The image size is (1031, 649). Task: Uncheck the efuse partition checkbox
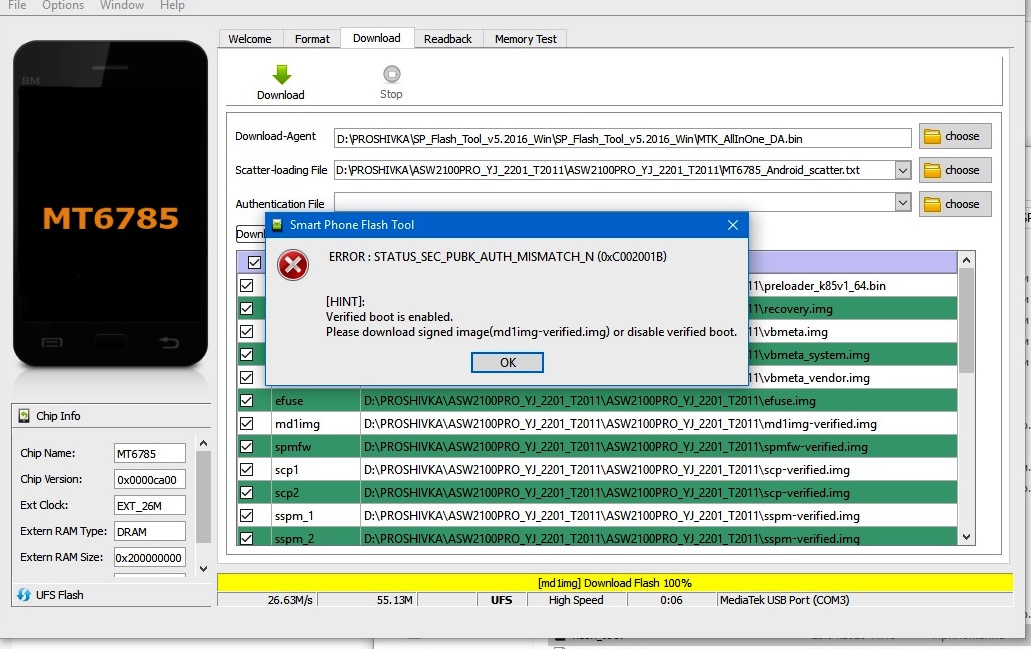[246, 401]
